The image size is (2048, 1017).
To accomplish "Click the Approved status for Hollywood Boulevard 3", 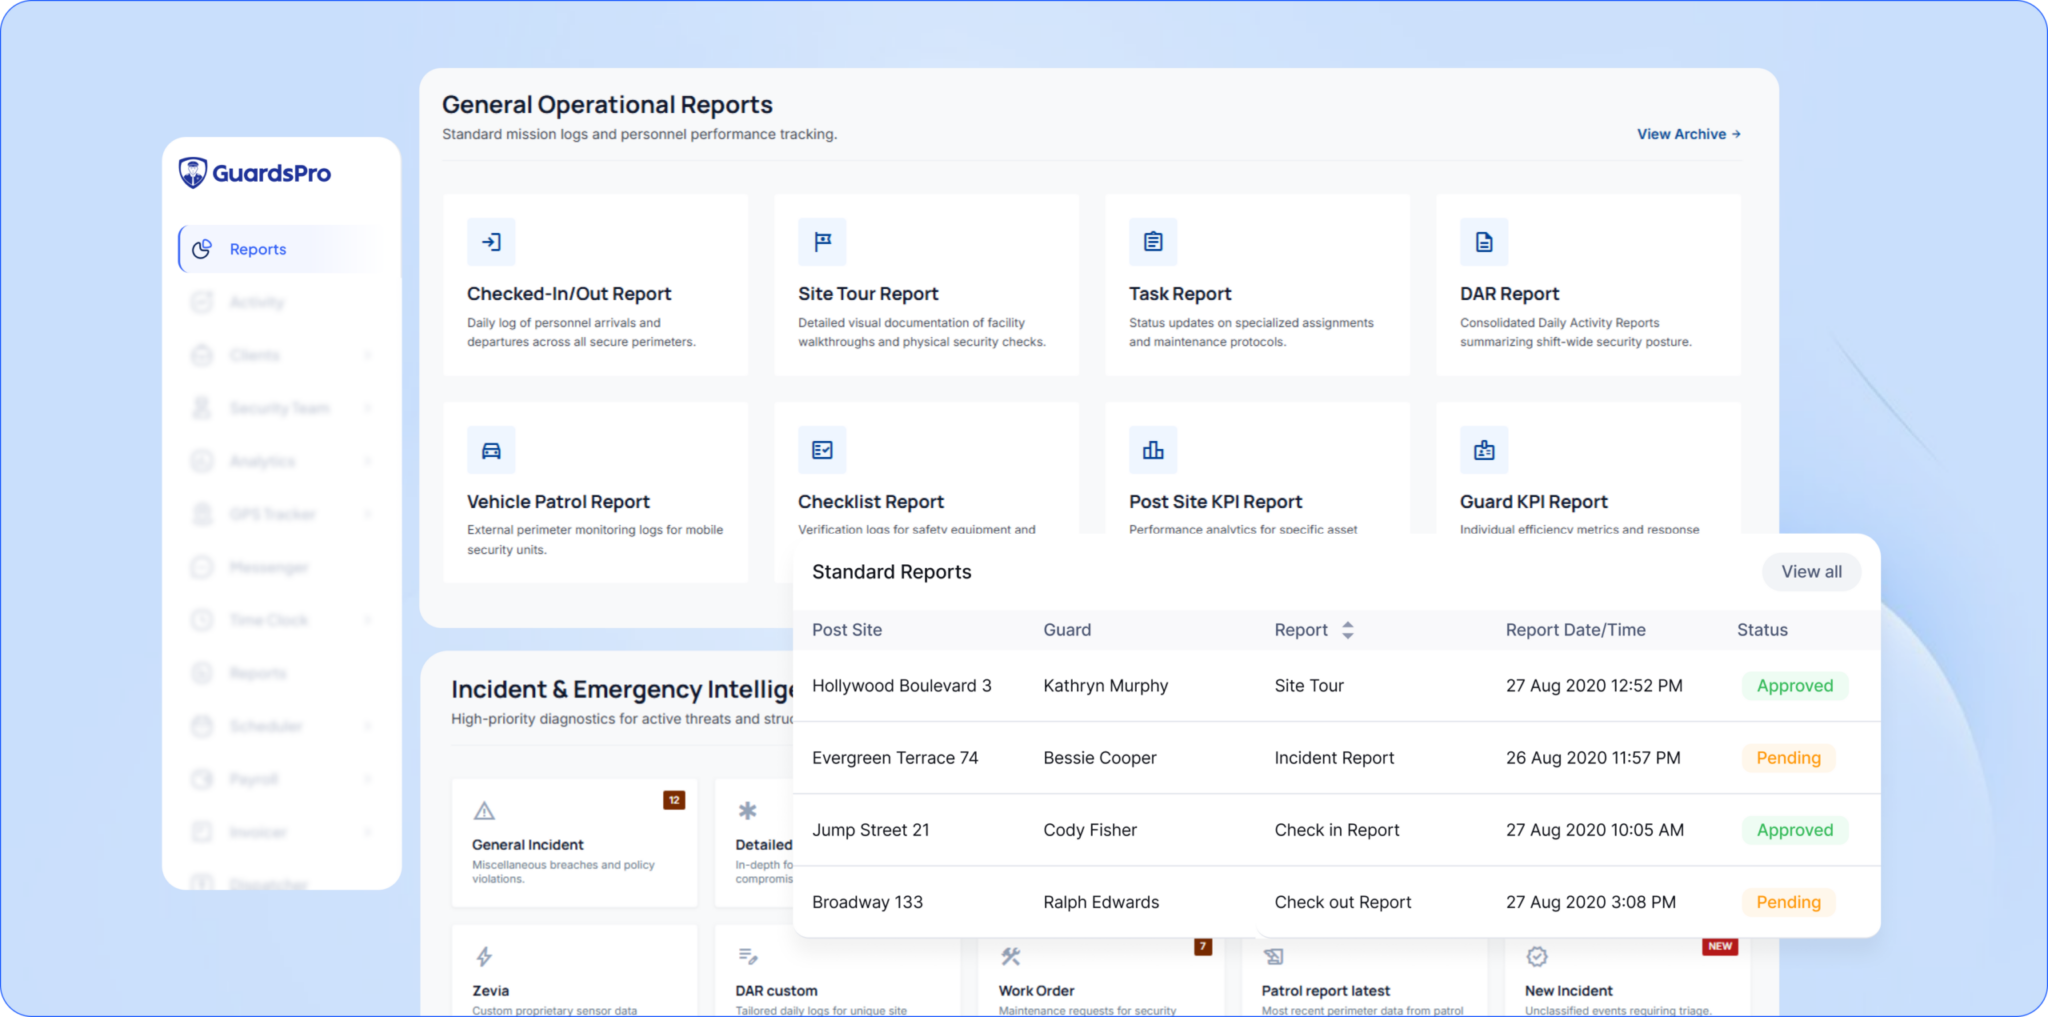I will tap(1794, 686).
